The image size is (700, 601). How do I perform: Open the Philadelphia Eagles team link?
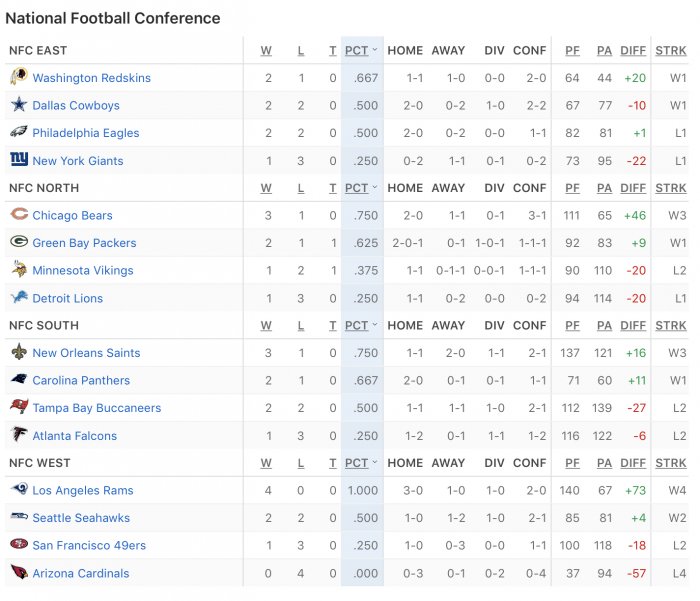click(86, 133)
